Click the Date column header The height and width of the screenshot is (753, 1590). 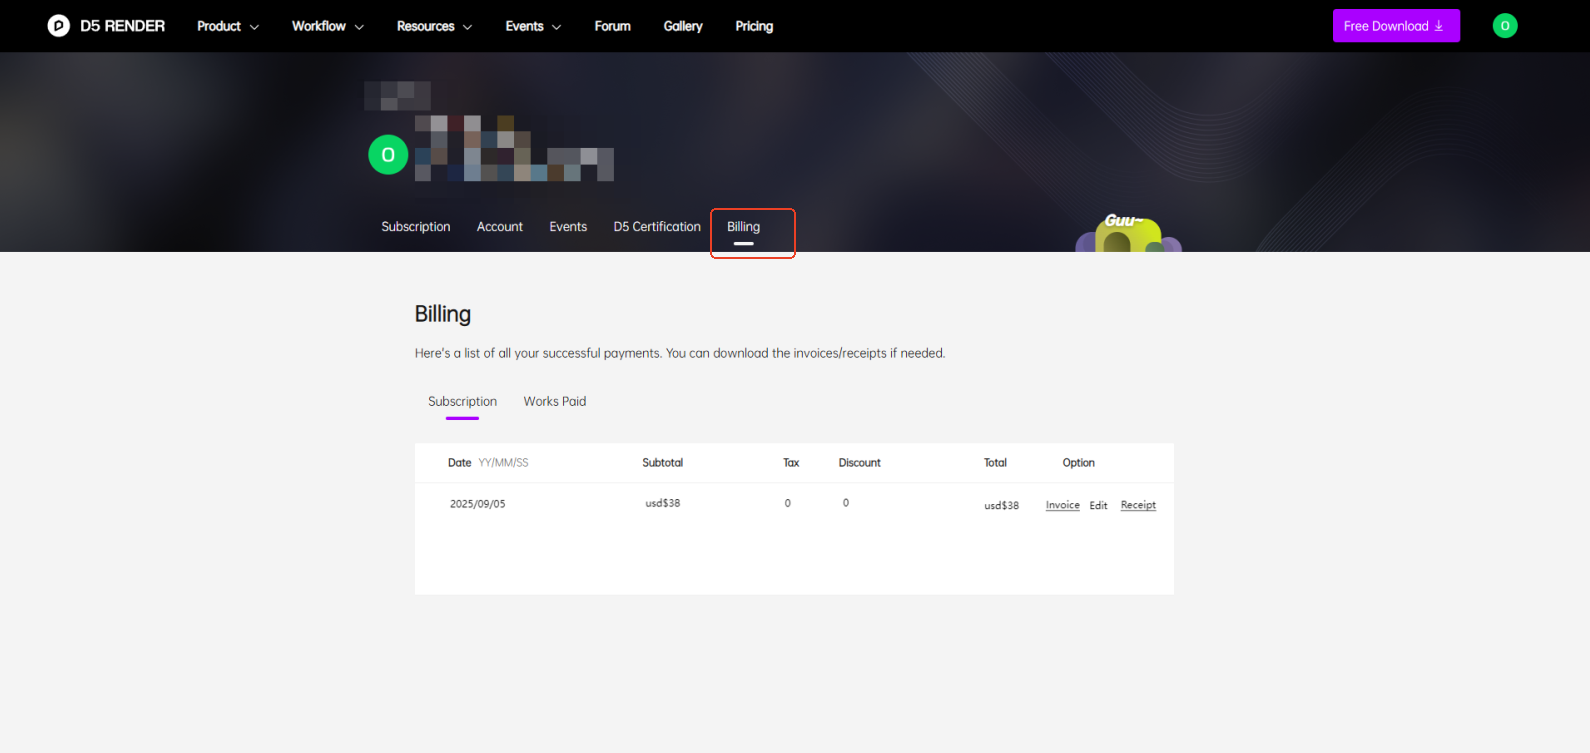click(x=460, y=463)
